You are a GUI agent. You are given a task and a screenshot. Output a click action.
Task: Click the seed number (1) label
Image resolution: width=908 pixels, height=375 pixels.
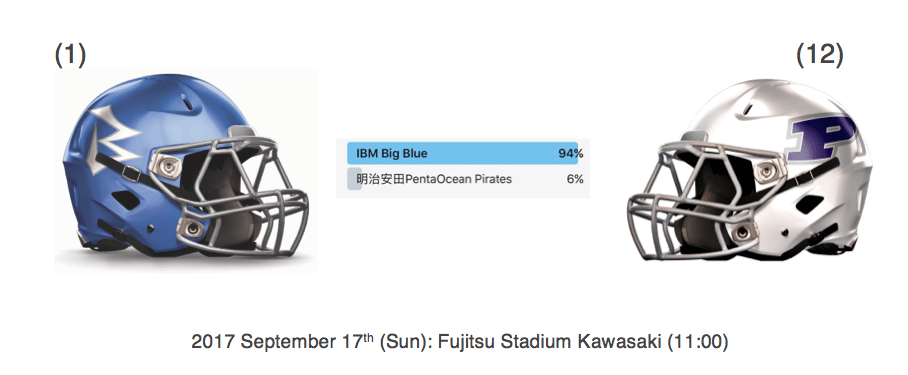(70, 56)
